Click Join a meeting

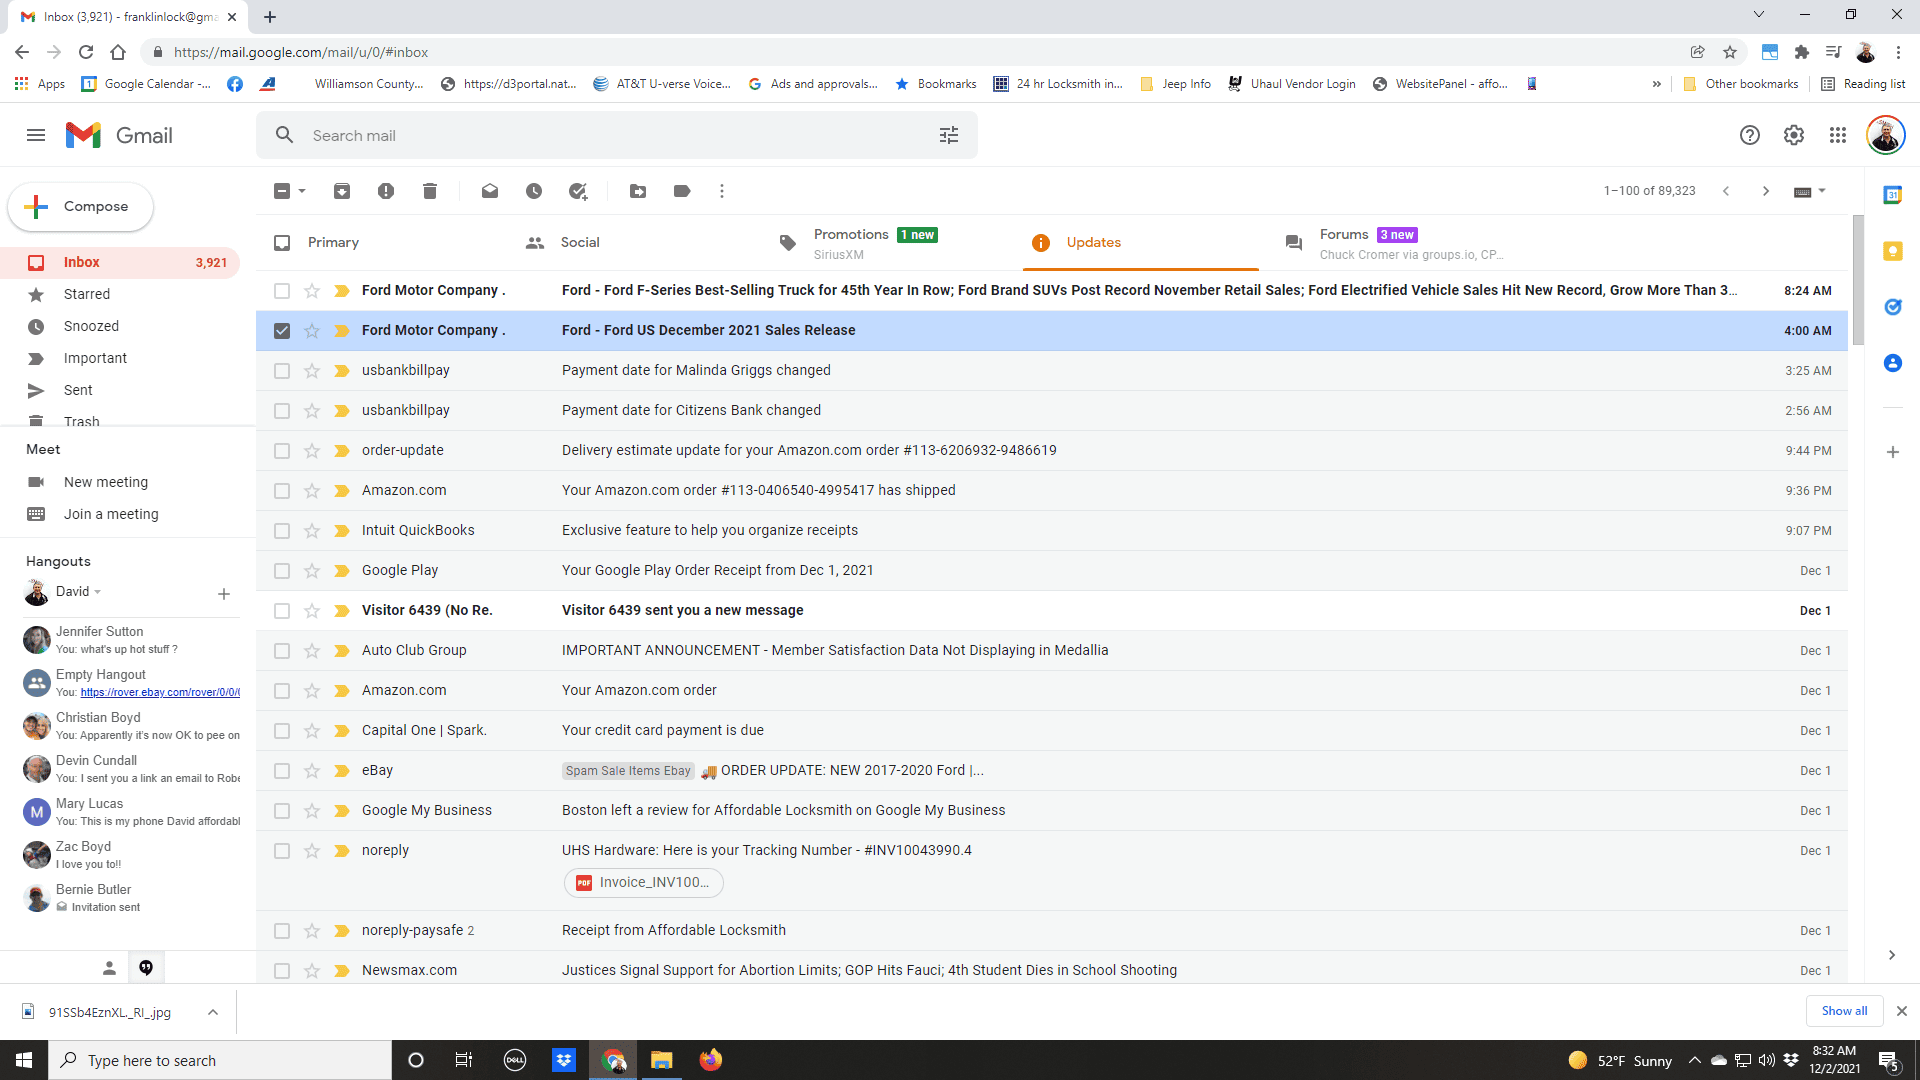coord(111,514)
